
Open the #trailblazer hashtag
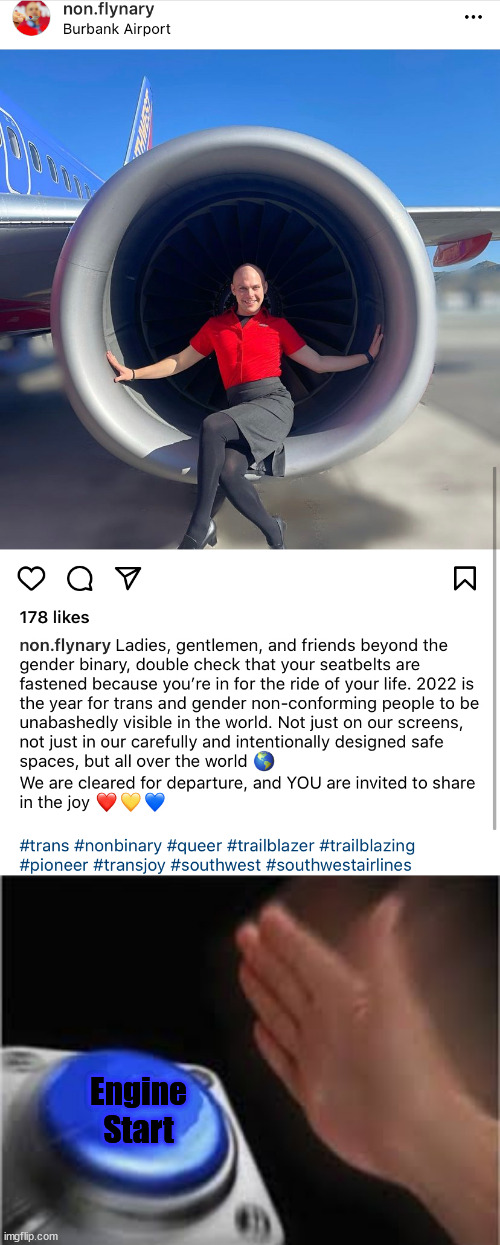tap(271, 846)
